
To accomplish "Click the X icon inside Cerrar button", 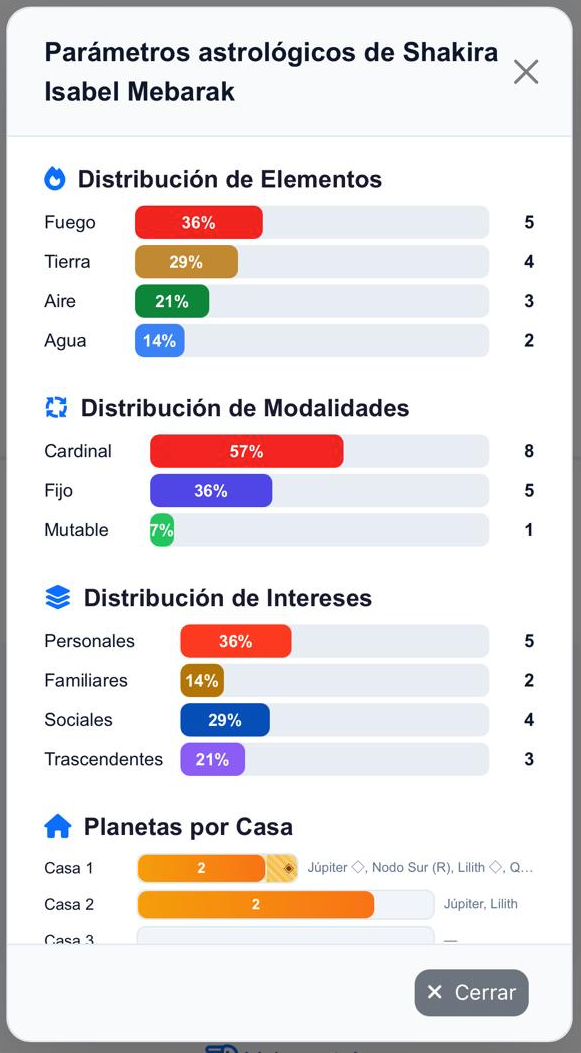I will coord(435,992).
